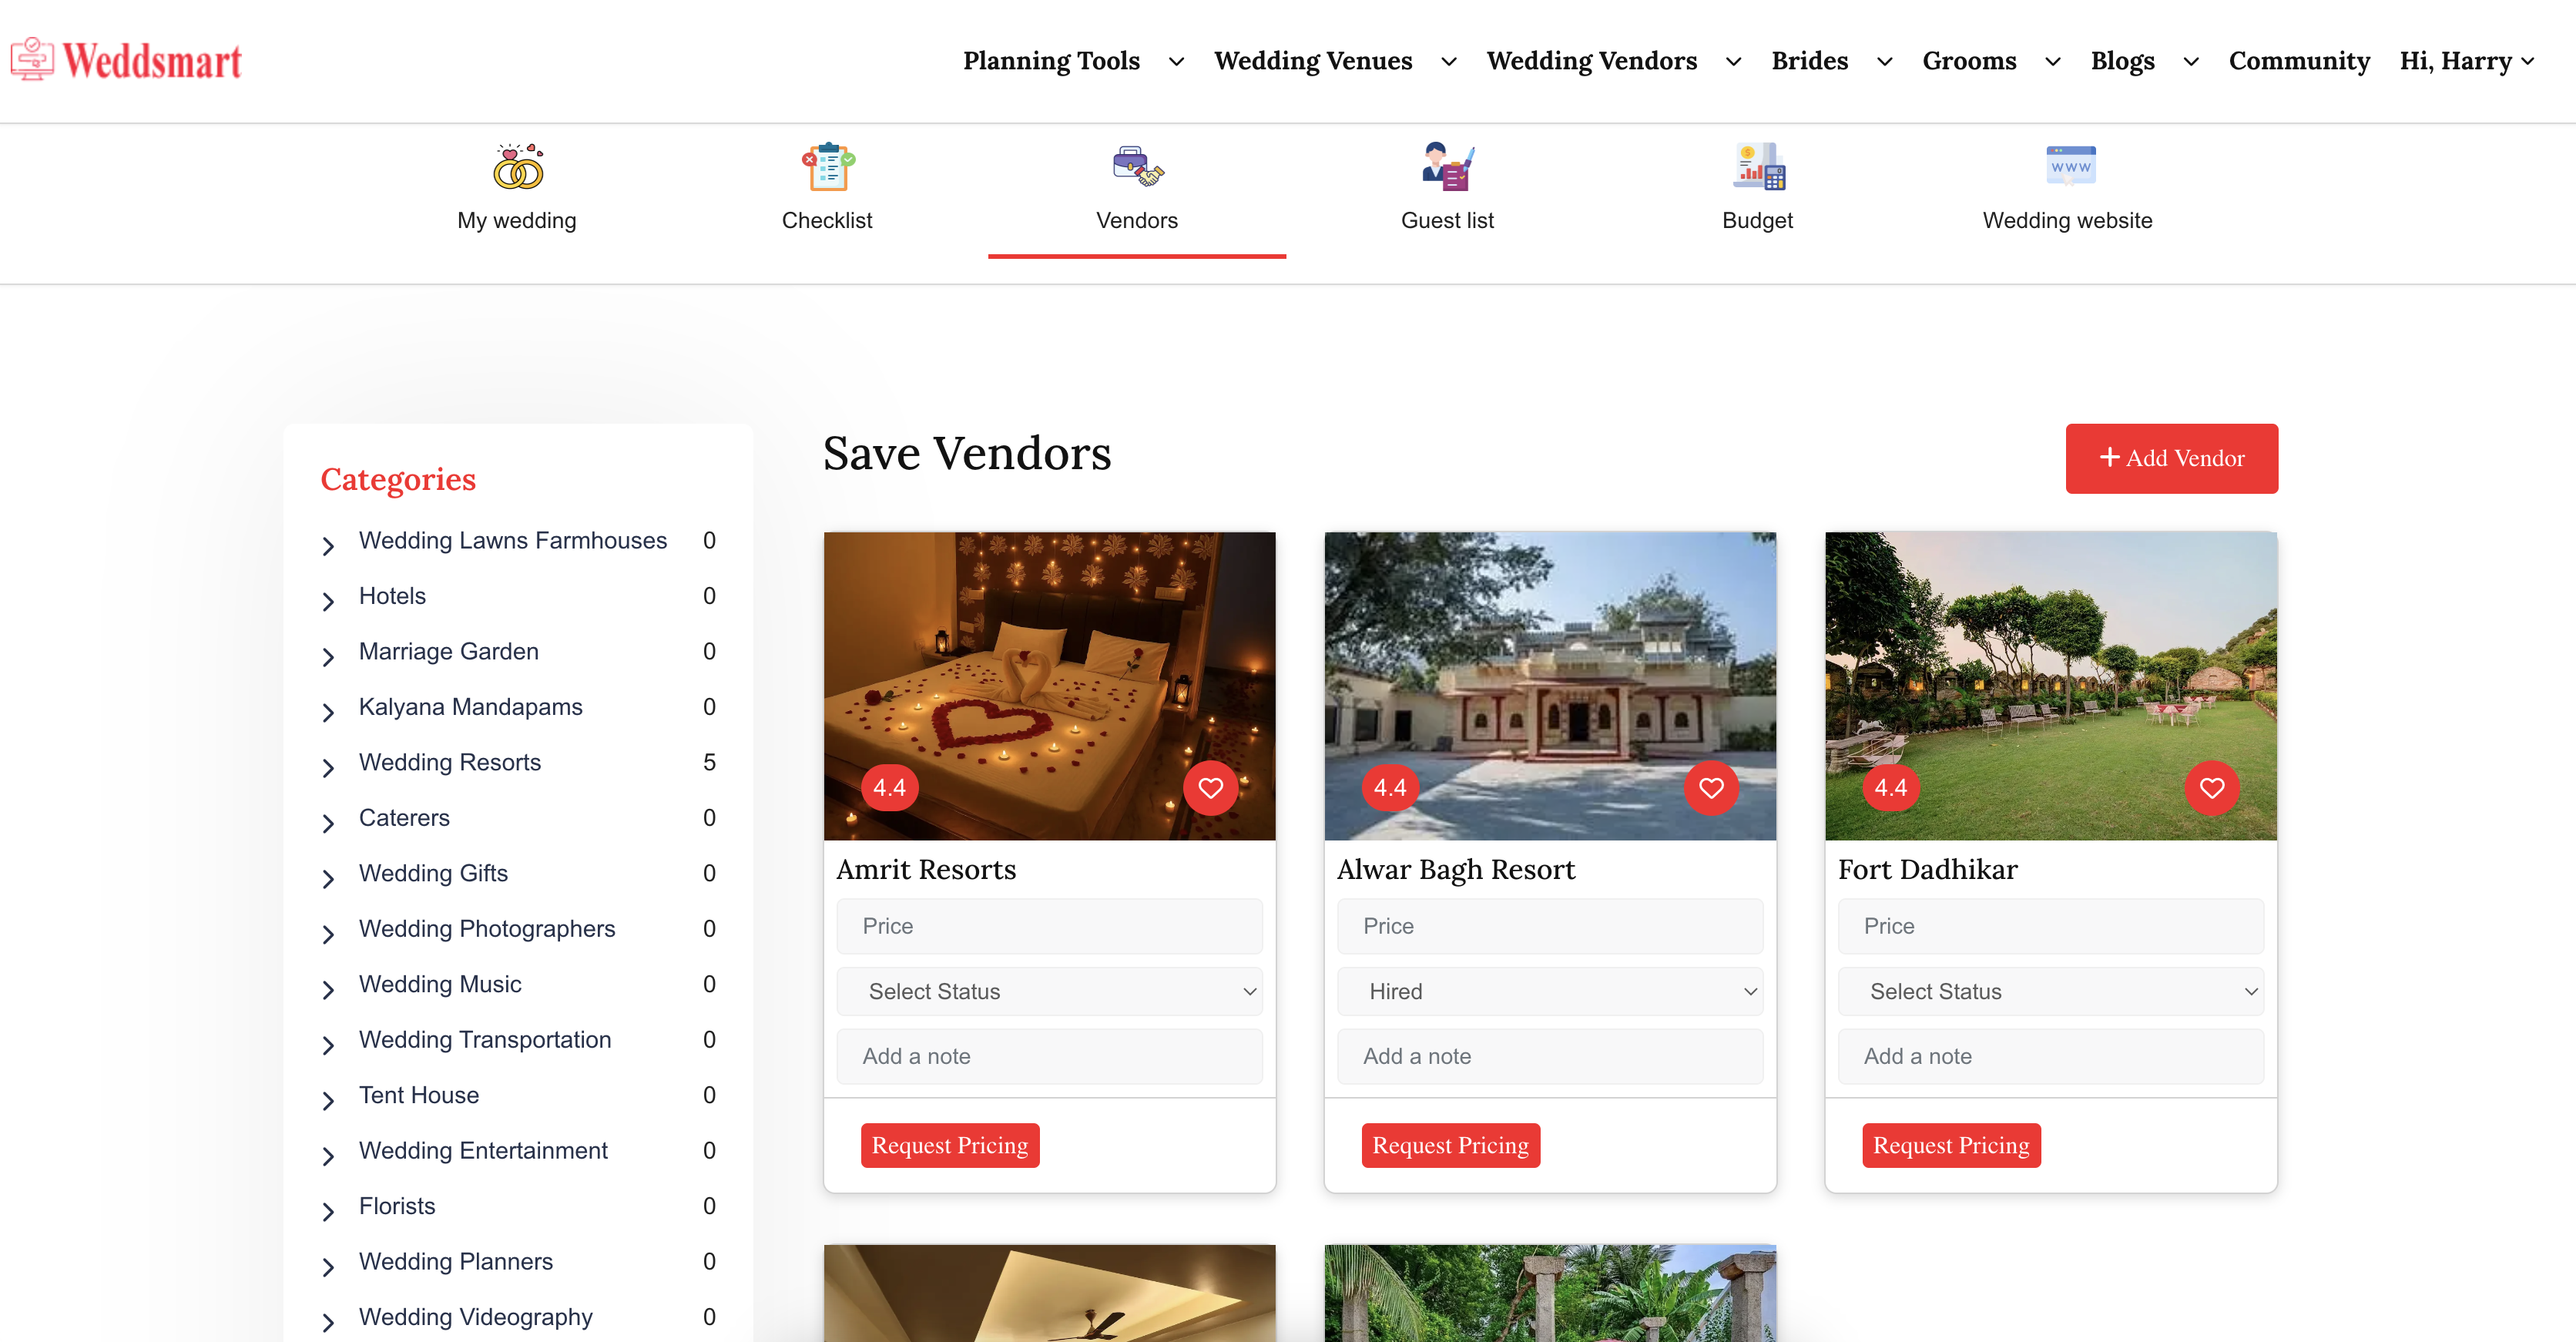Select the Guest list icon

[x=1447, y=166]
